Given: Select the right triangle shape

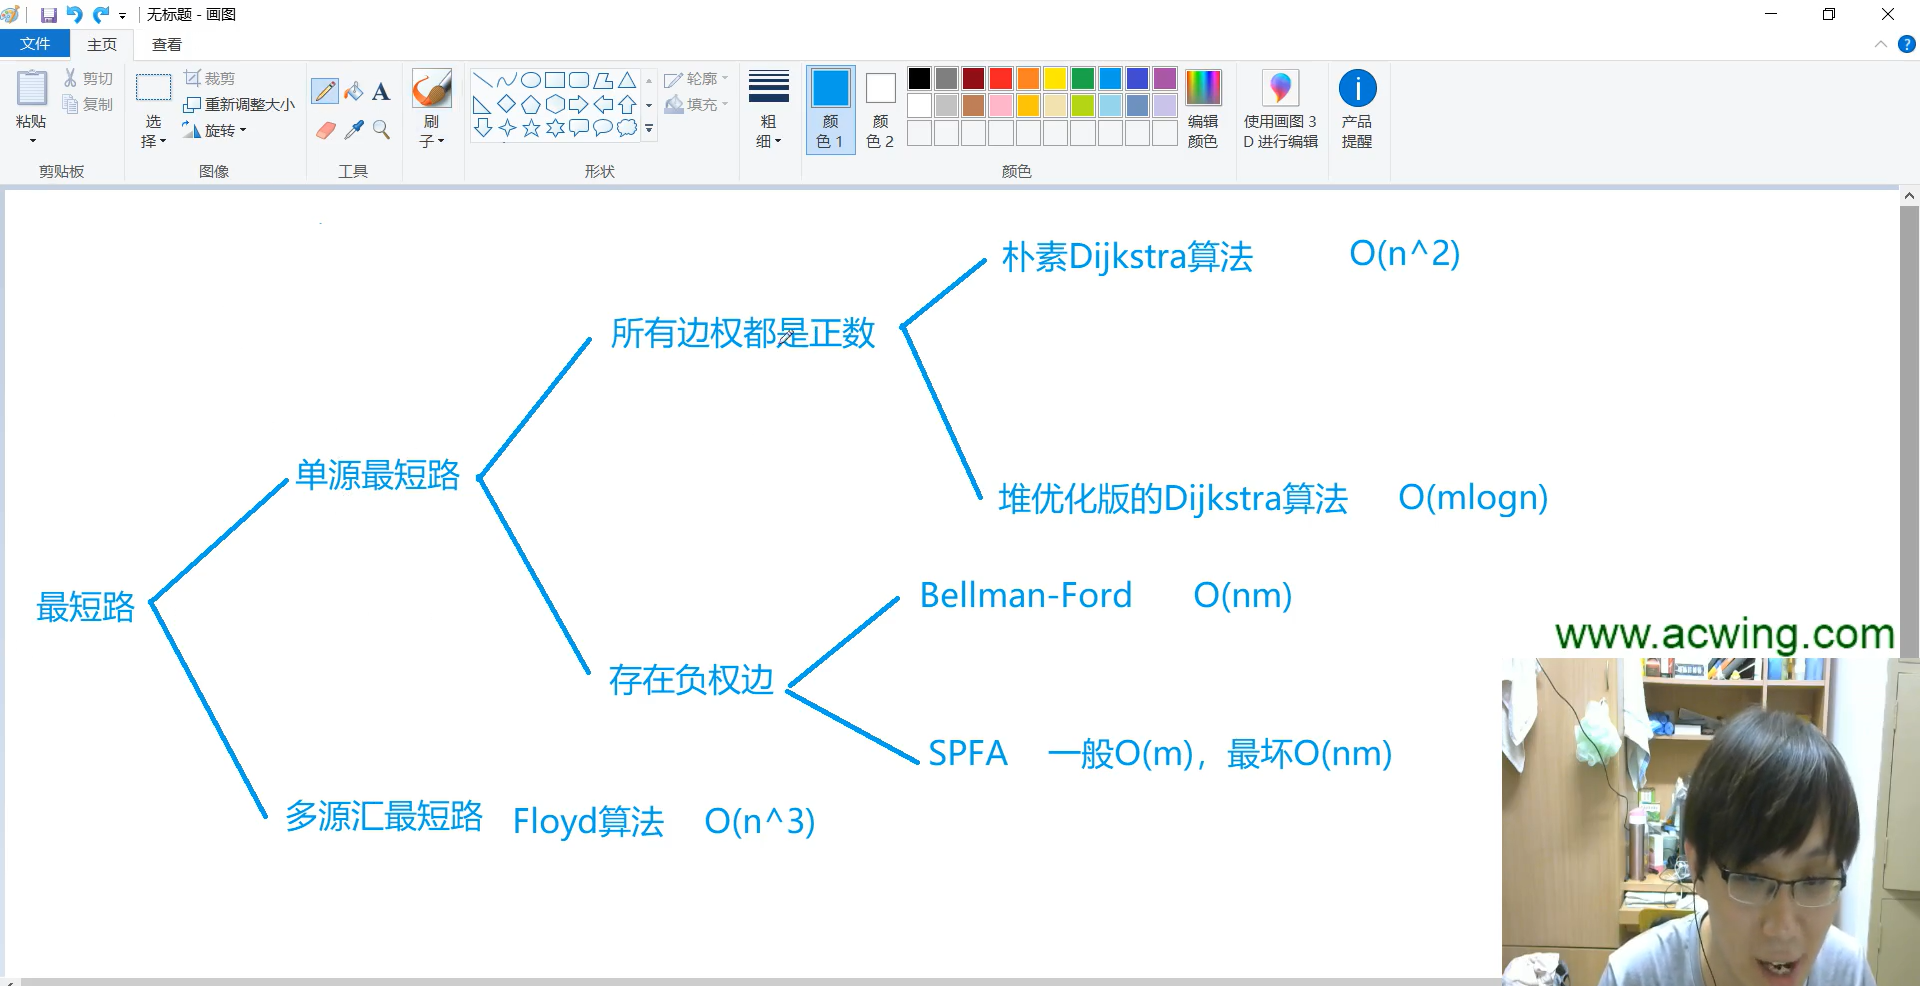Looking at the screenshot, I should click(x=482, y=104).
